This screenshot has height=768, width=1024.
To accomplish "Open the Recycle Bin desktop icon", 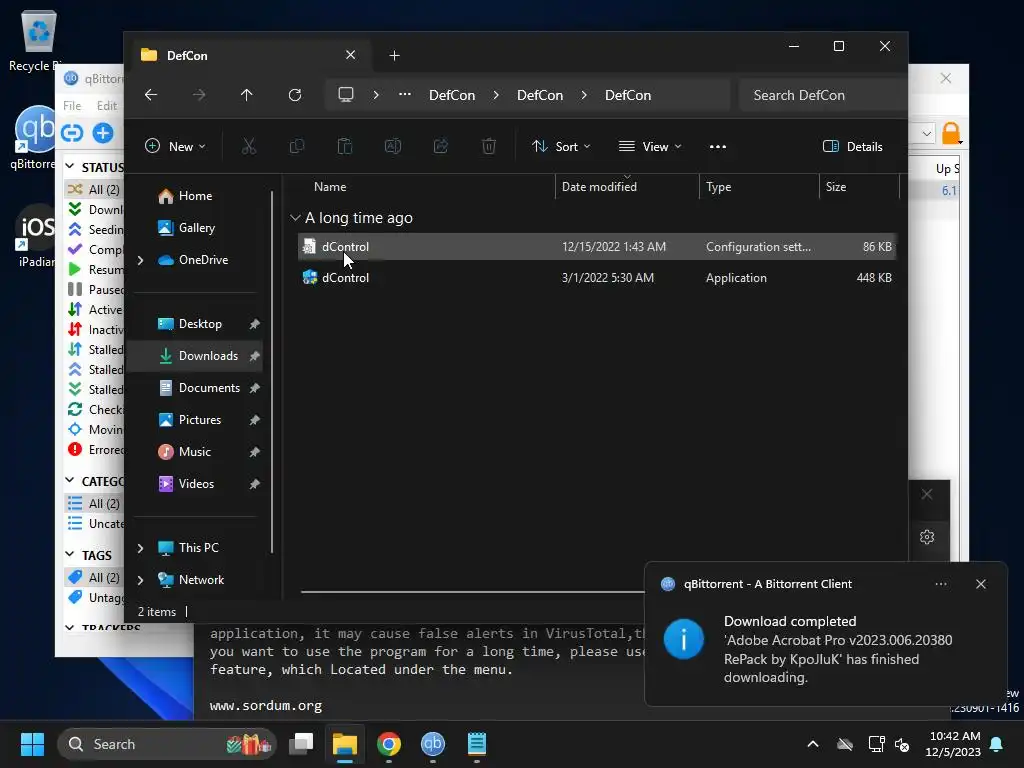I will 38,40.
